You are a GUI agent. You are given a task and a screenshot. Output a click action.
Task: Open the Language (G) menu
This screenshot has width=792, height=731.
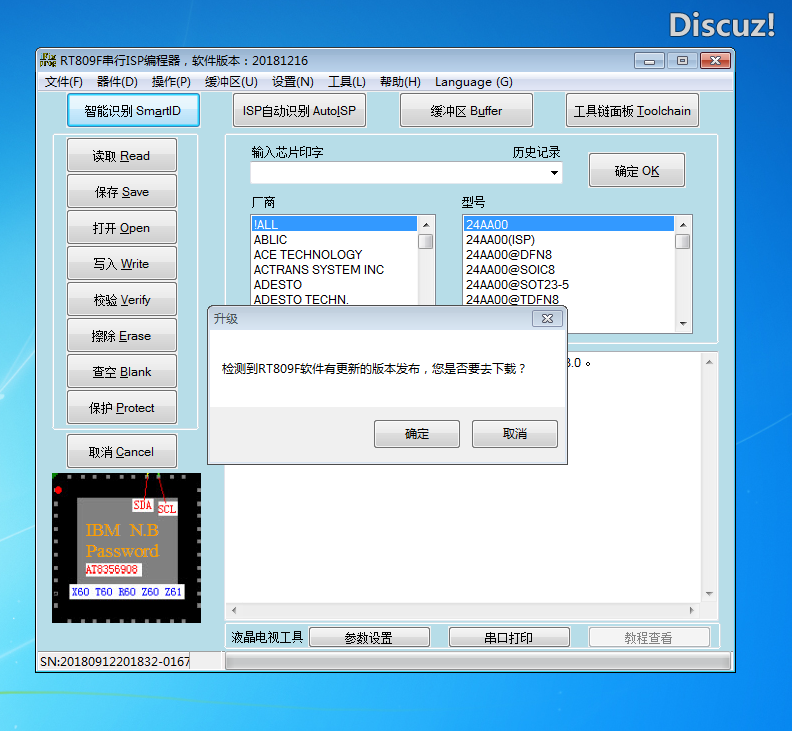474,81
